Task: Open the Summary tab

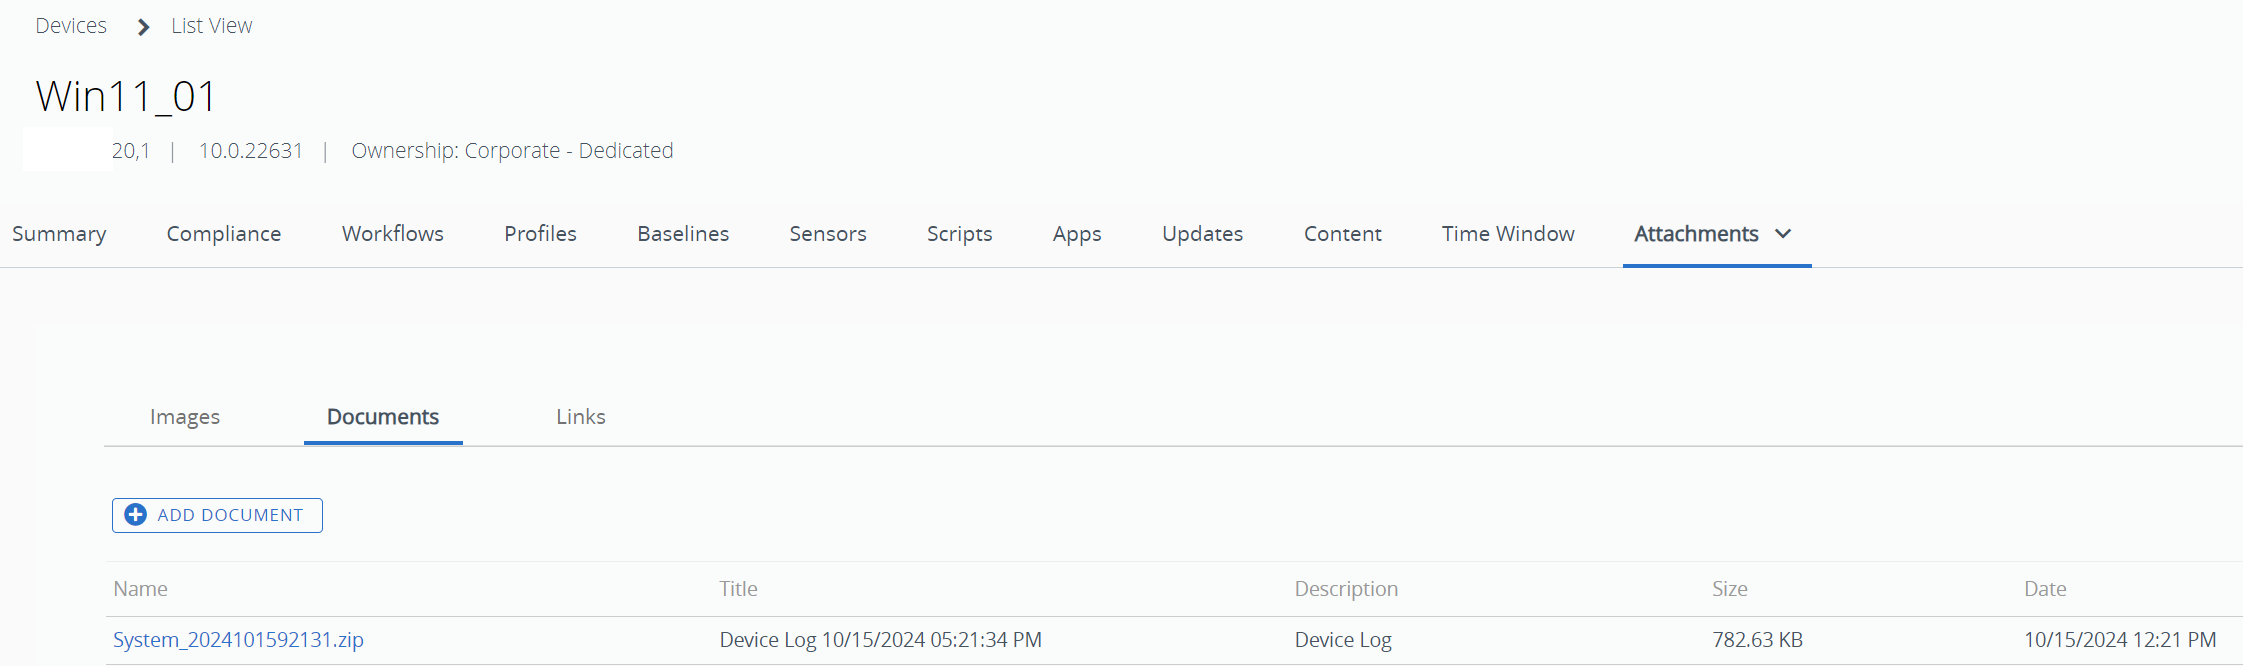Action: coord(59,234)
